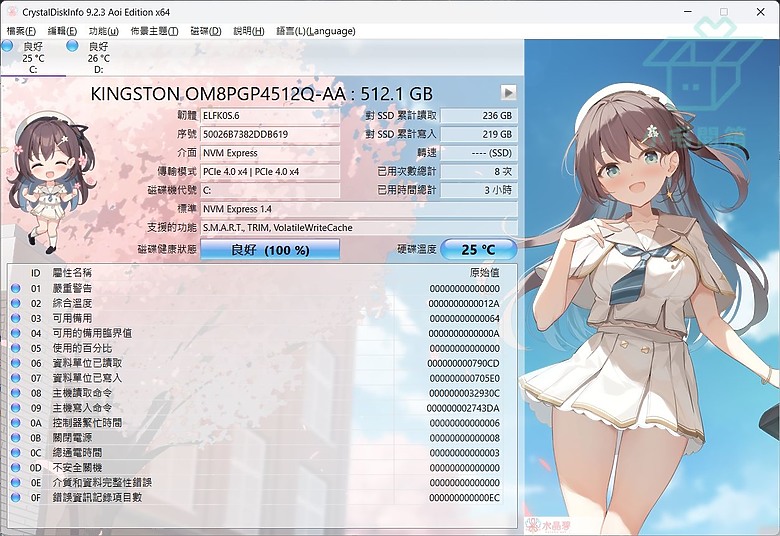Click the status icon for 06 資料單位已讀取

tap(15, 363)
